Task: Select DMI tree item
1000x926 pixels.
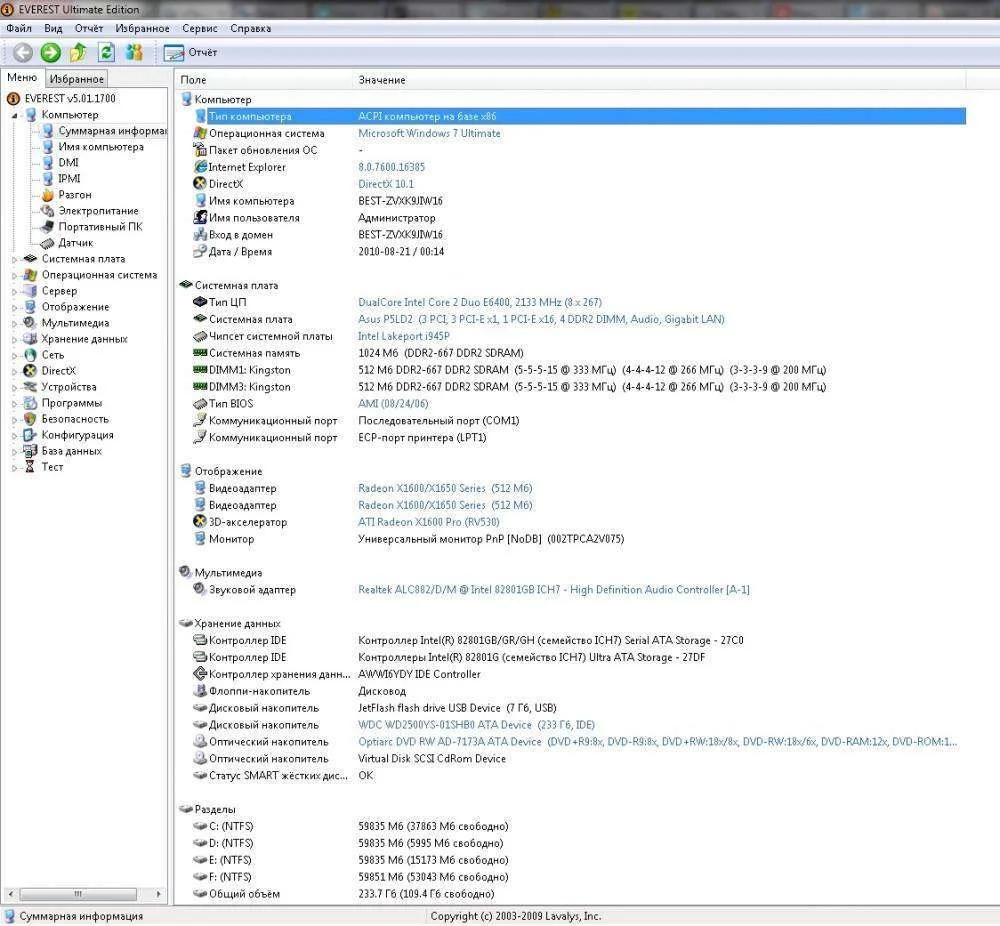Action: (68, 163)
